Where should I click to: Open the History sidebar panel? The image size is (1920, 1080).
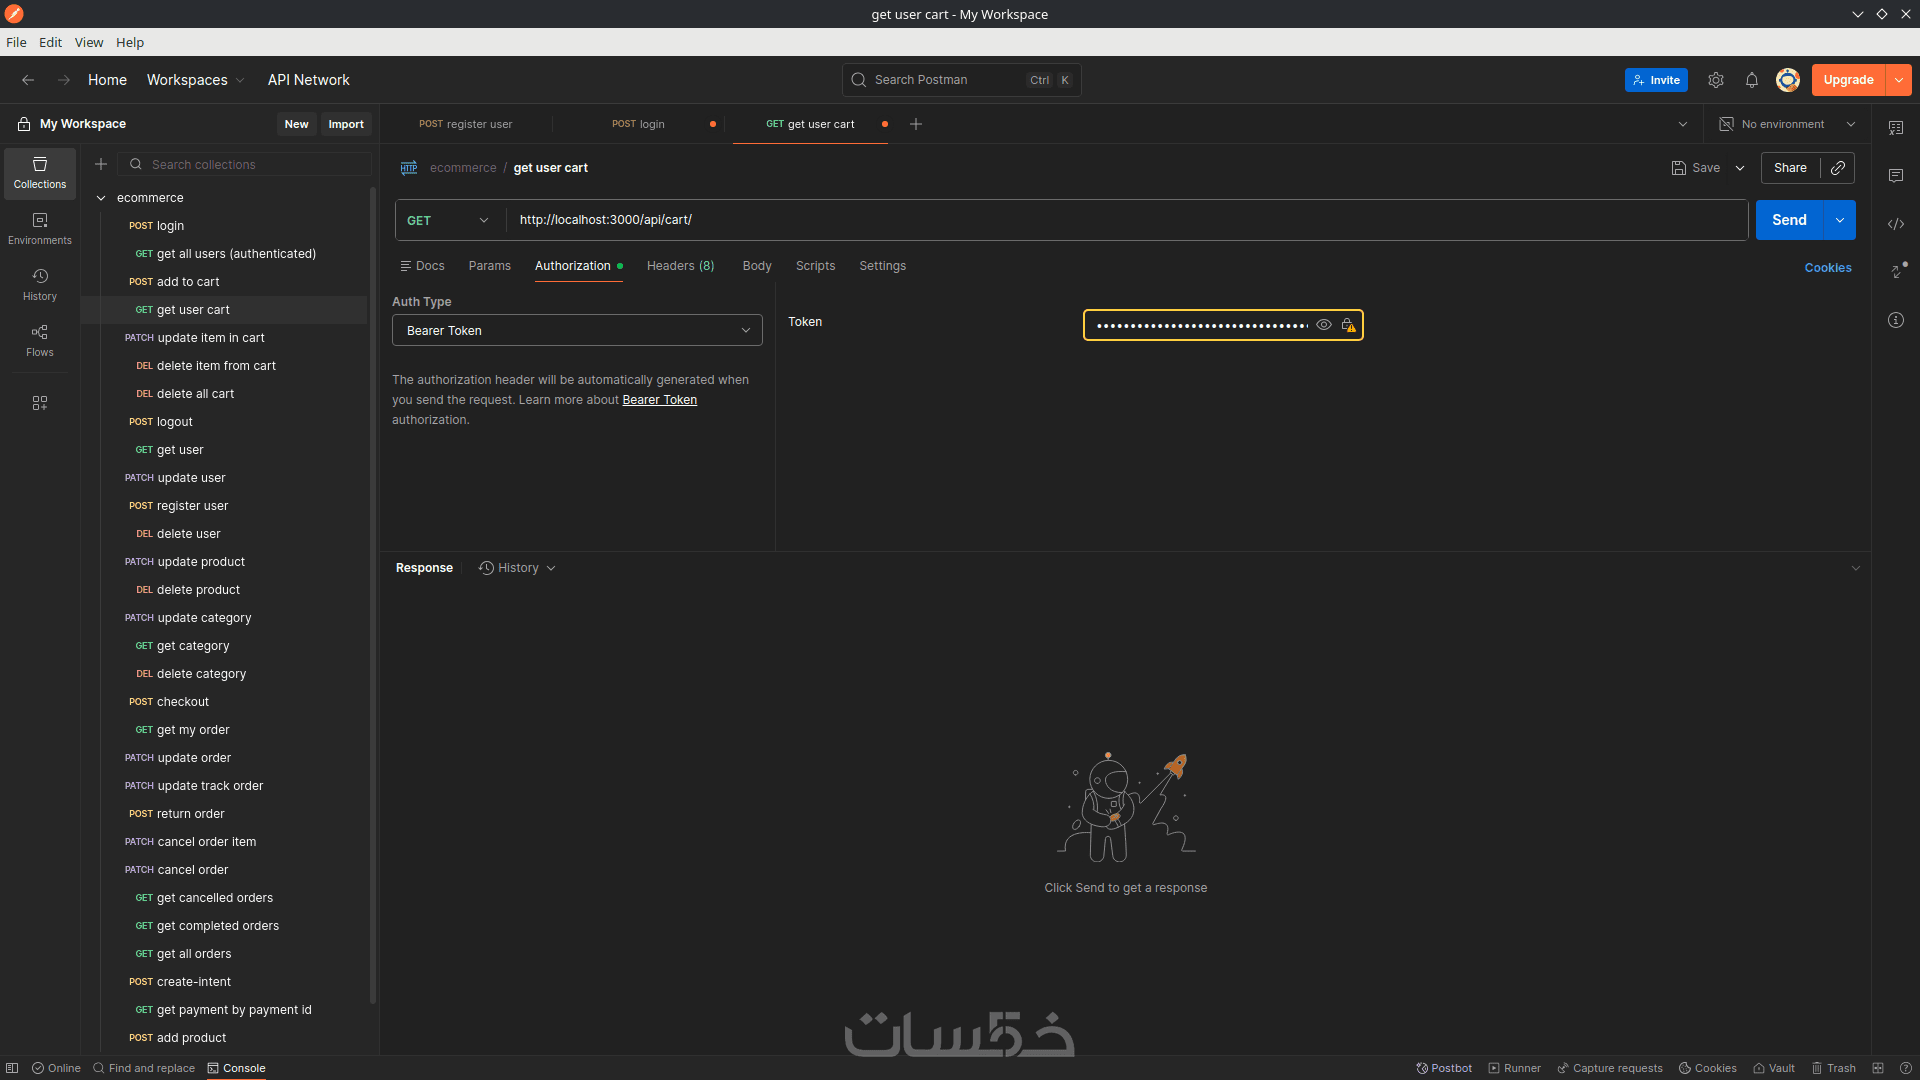pos(40,284)
